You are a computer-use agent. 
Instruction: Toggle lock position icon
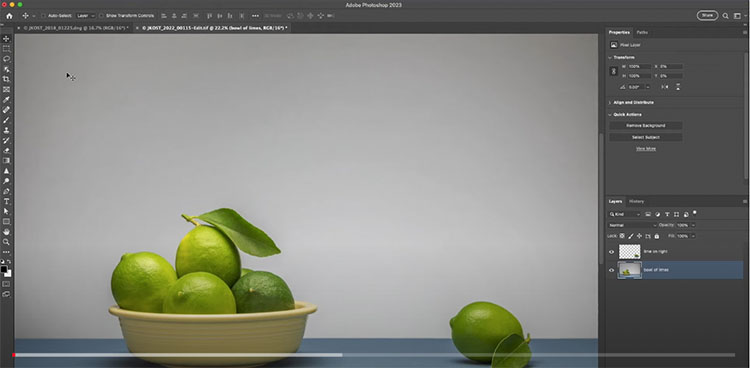(x=639, y=236)
